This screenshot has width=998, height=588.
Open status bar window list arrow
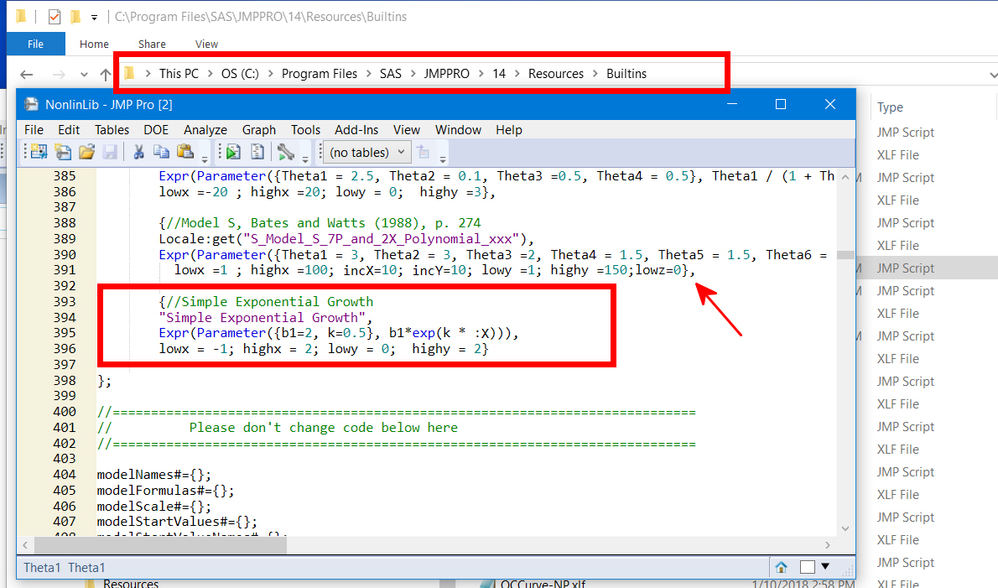826,566
